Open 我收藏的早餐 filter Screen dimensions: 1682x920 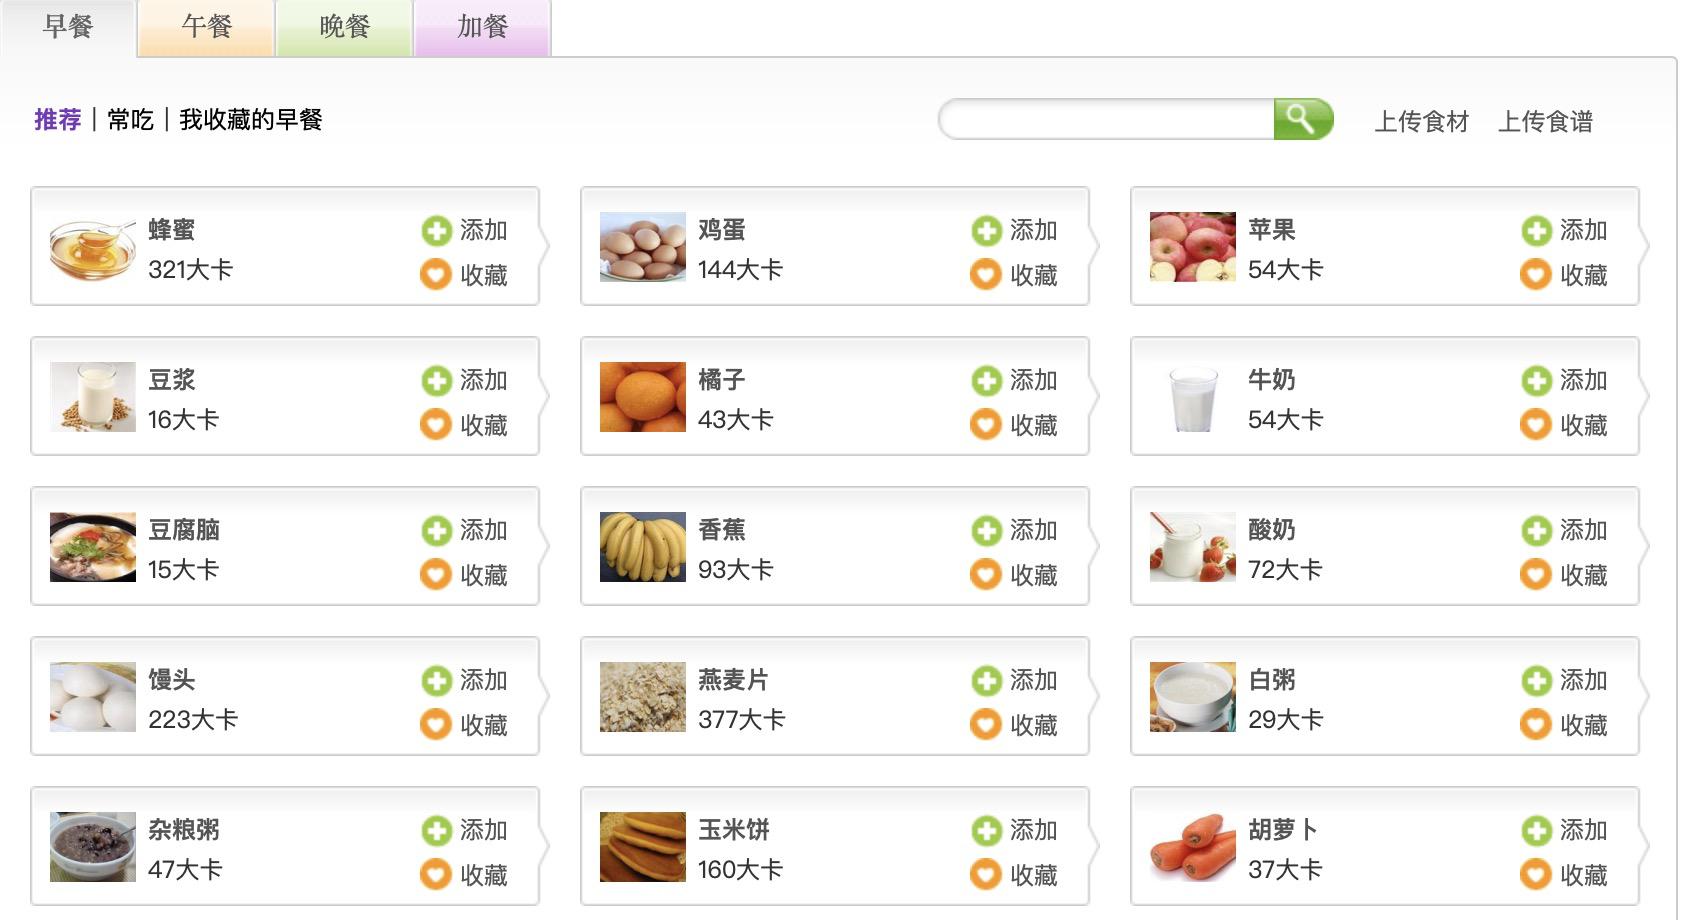pos(250,120)
